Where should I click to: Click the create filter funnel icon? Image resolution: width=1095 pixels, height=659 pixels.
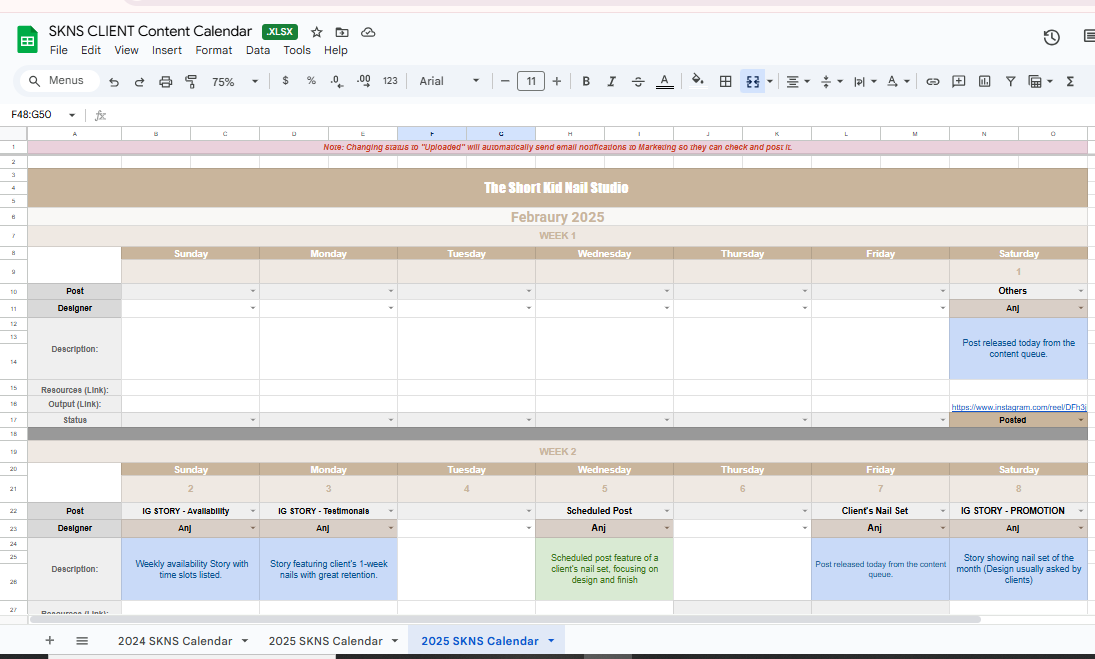pos(1011,81)
